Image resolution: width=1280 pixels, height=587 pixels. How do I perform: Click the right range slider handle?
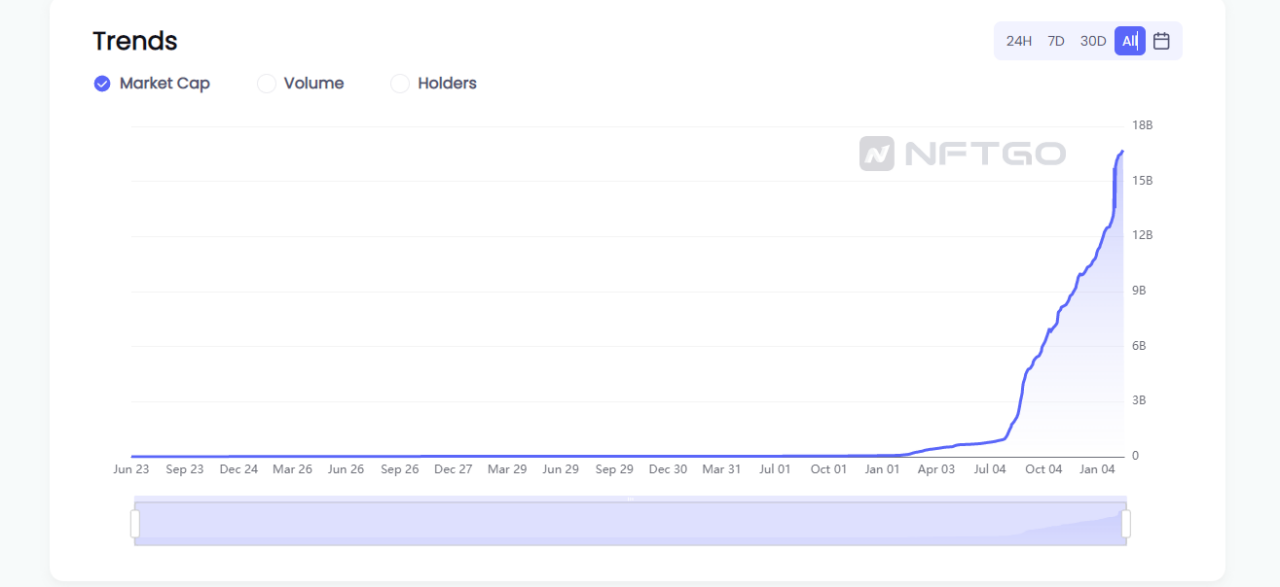(x=1126, y=523)
